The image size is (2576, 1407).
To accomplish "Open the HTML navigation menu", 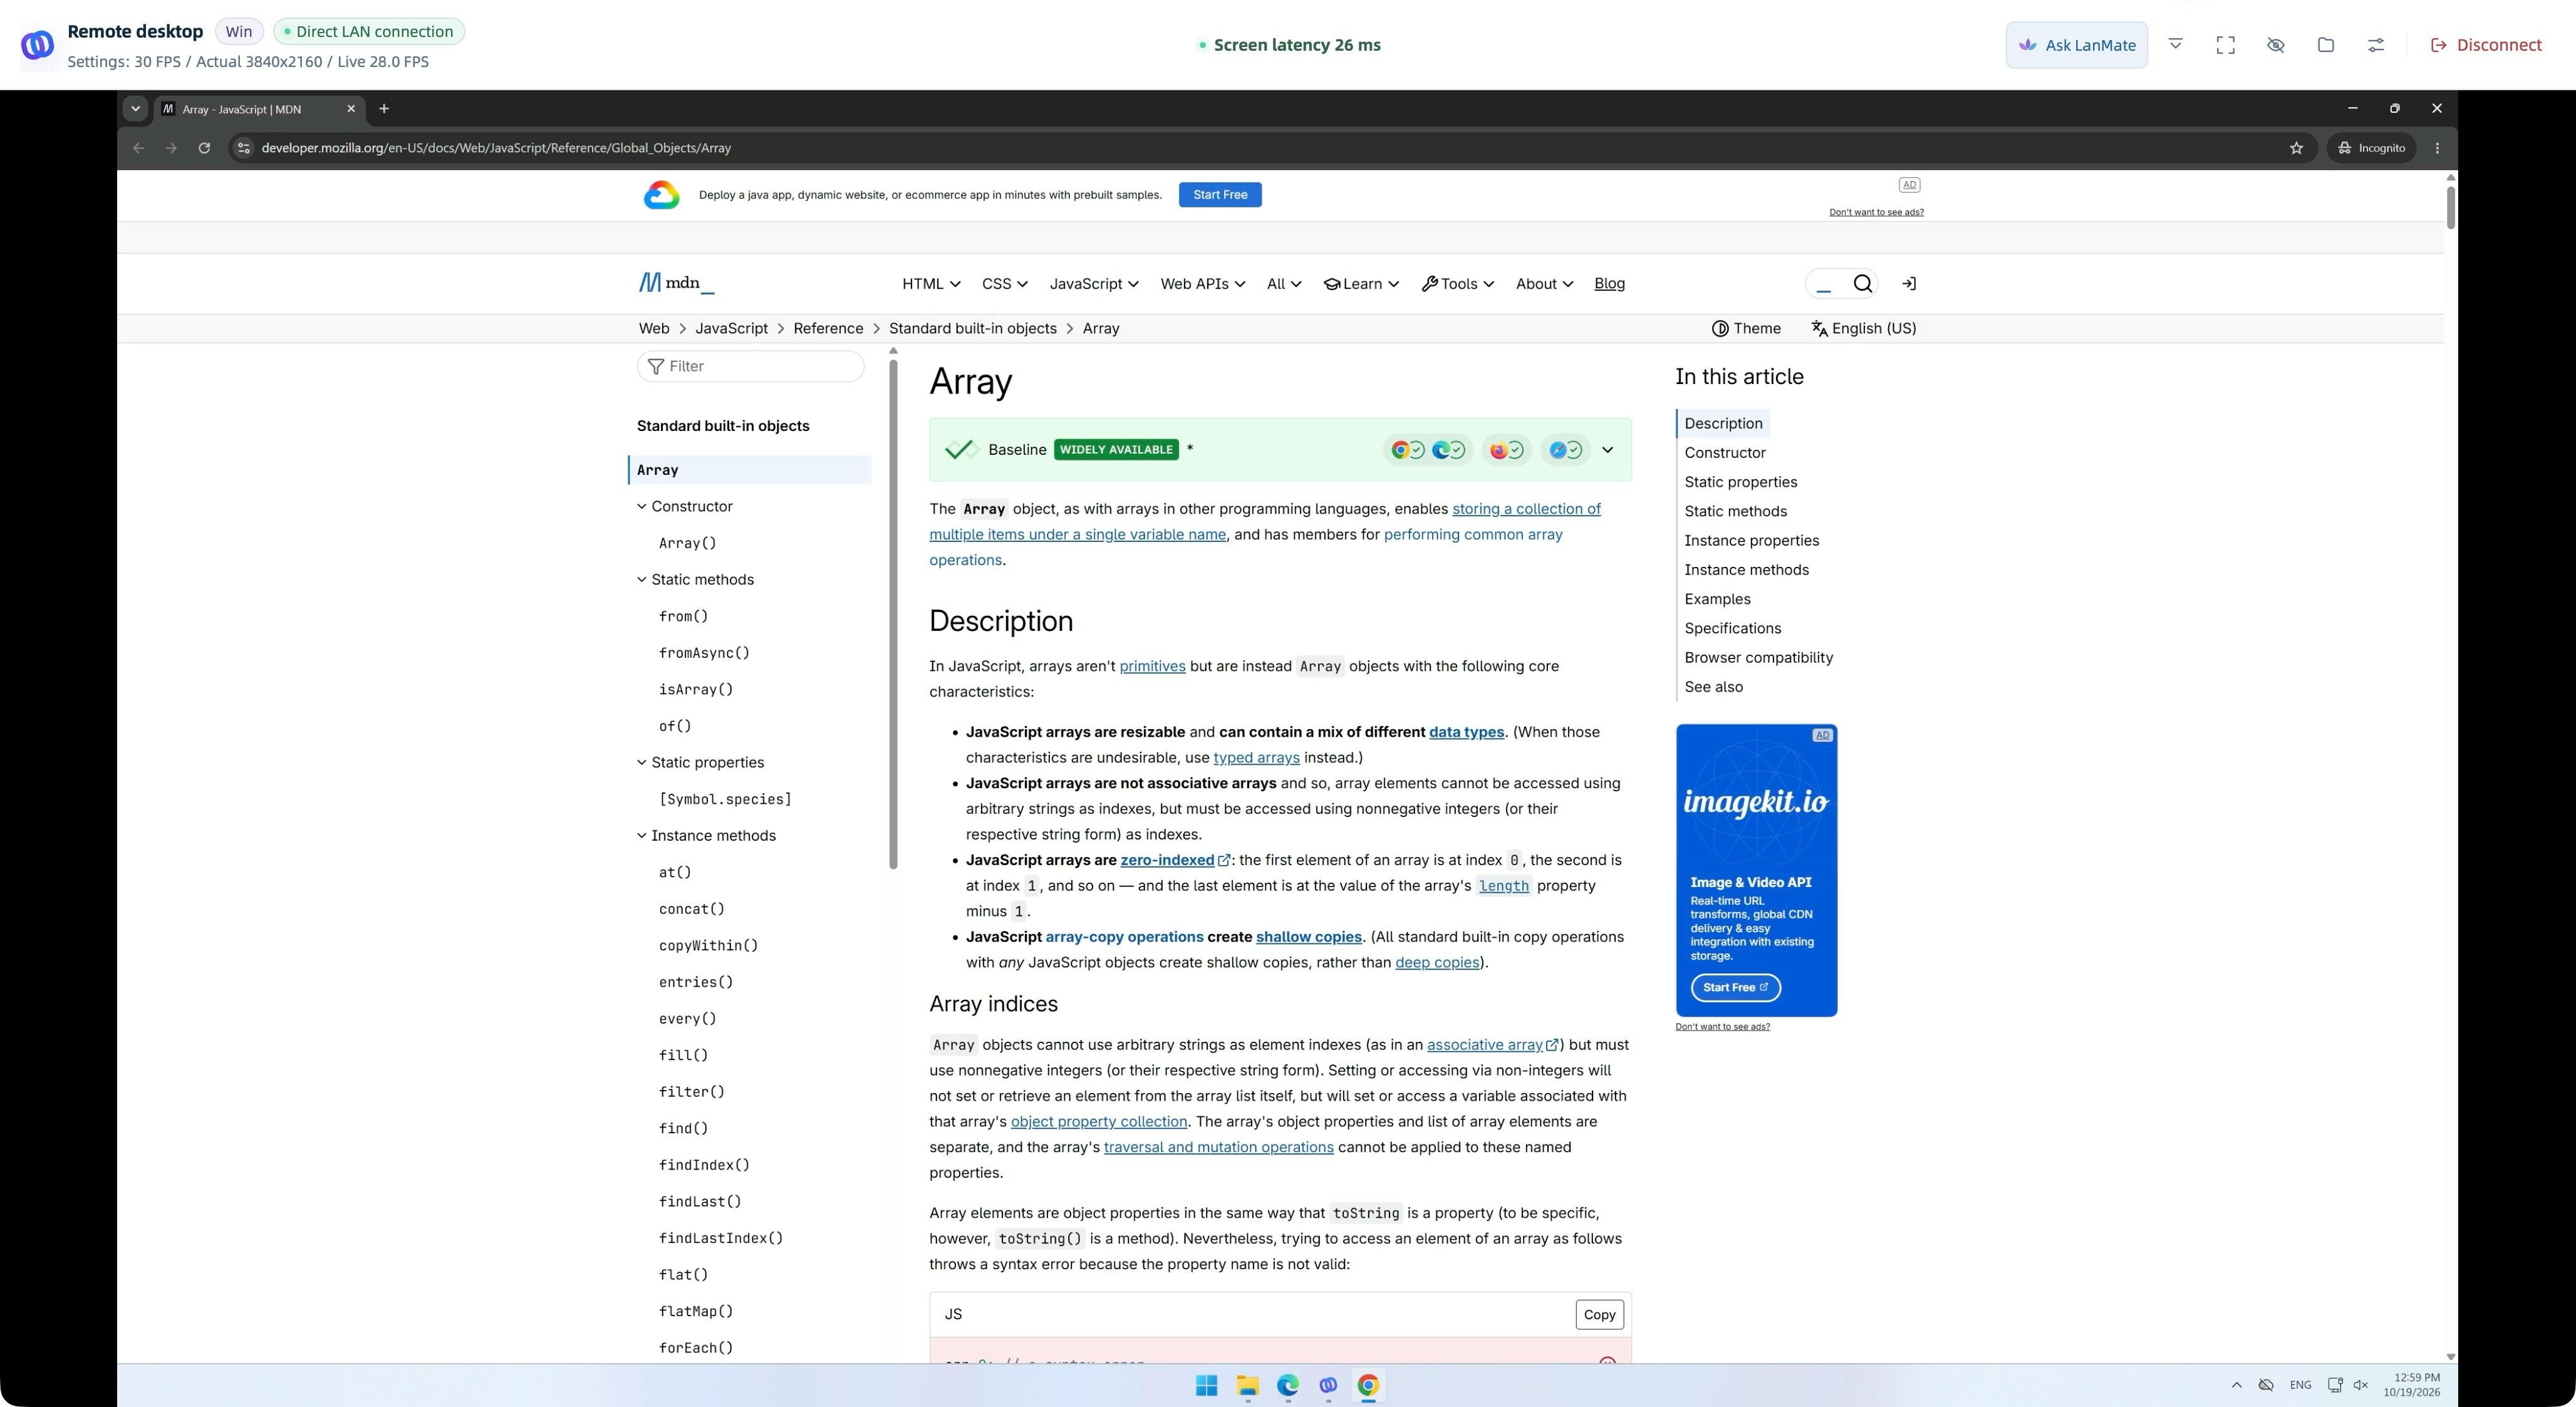I will pos(931,284).
